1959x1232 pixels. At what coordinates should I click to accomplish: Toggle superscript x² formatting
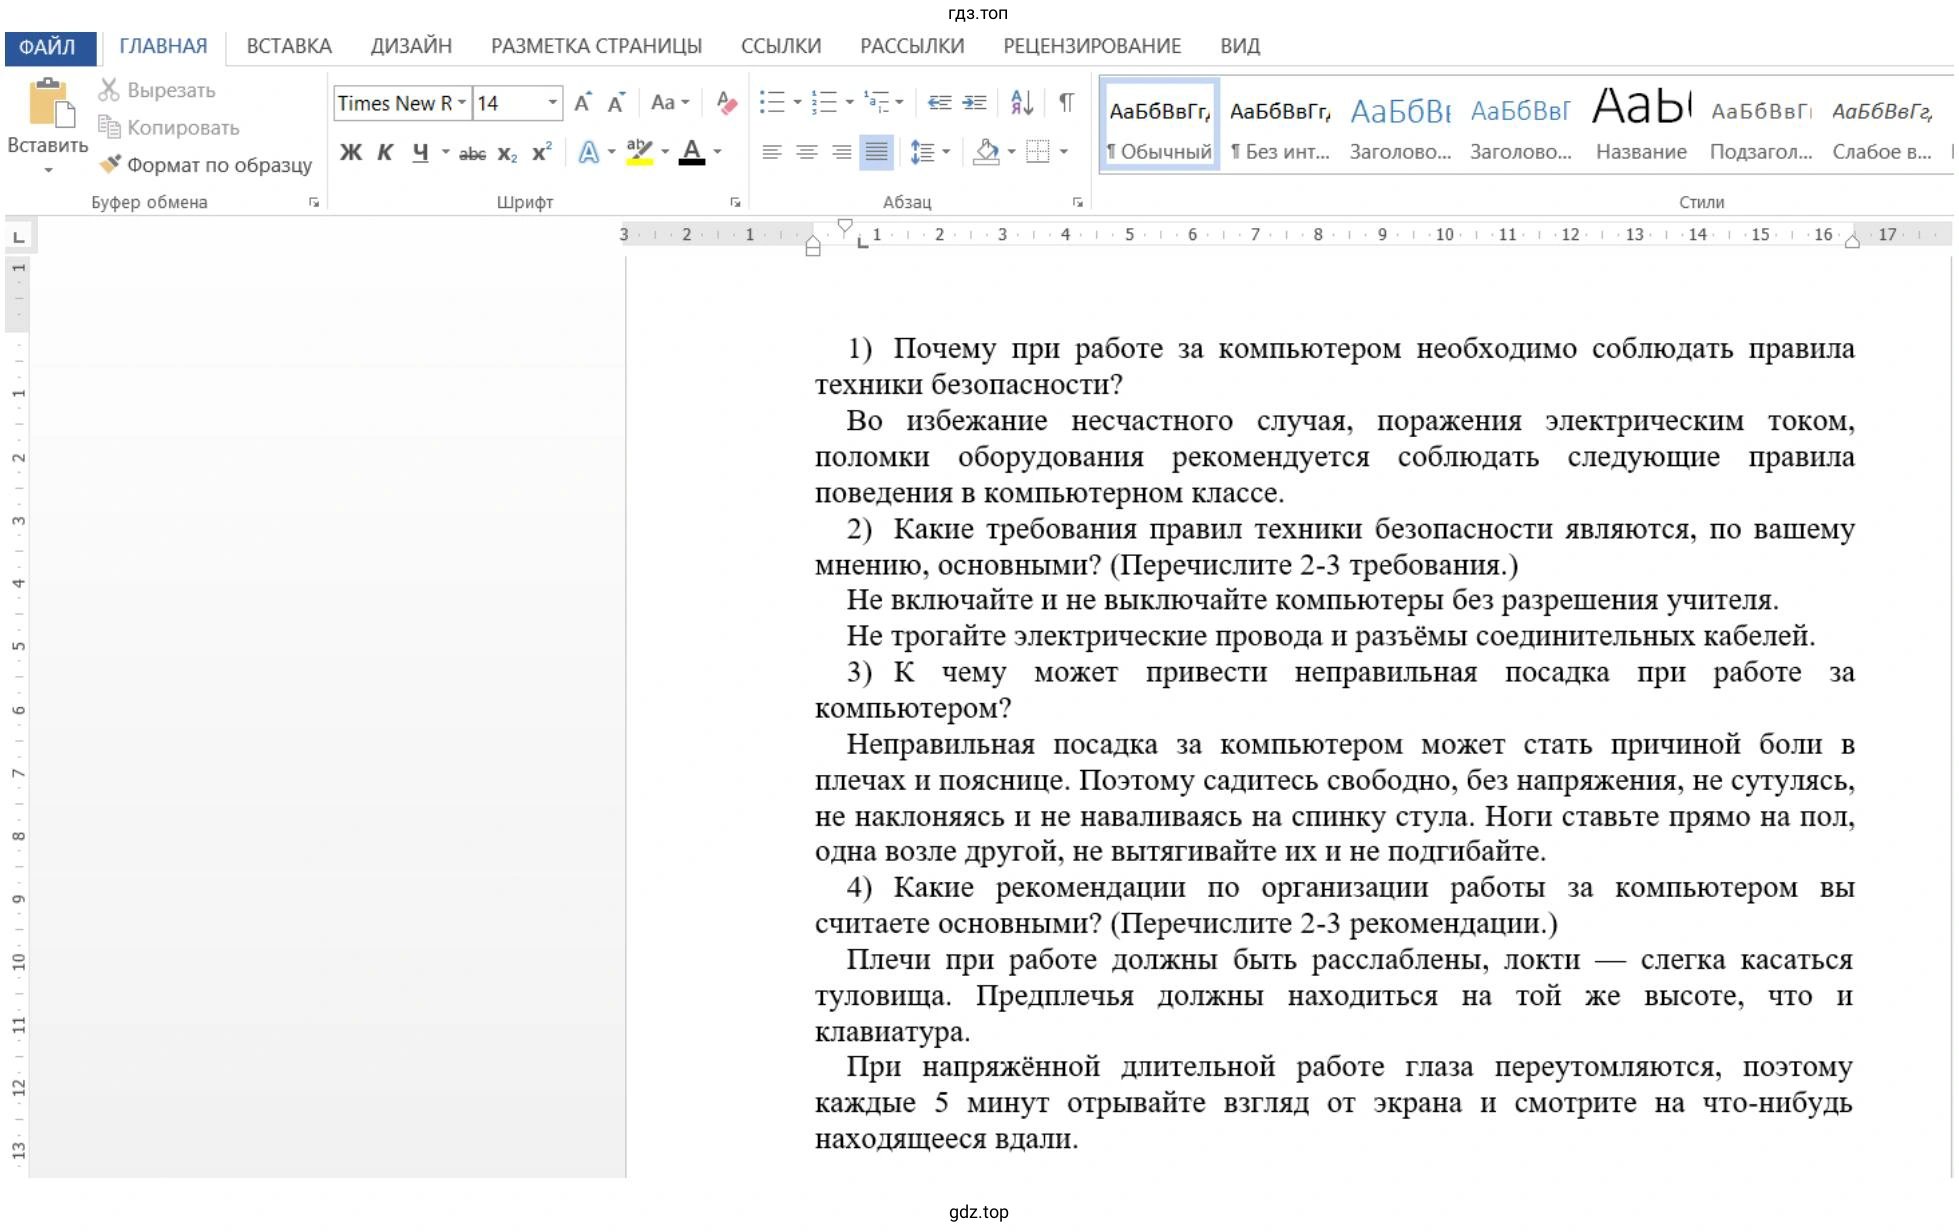click(x=542, y=152)
